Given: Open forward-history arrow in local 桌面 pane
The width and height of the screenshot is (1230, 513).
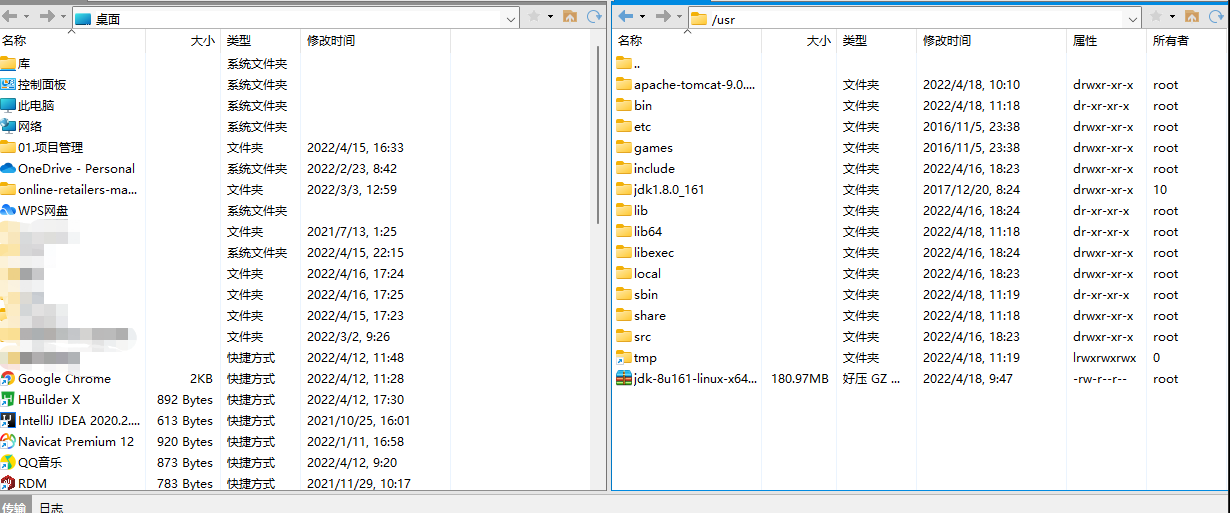Looking at the screenshot, I should pos(63,17).
